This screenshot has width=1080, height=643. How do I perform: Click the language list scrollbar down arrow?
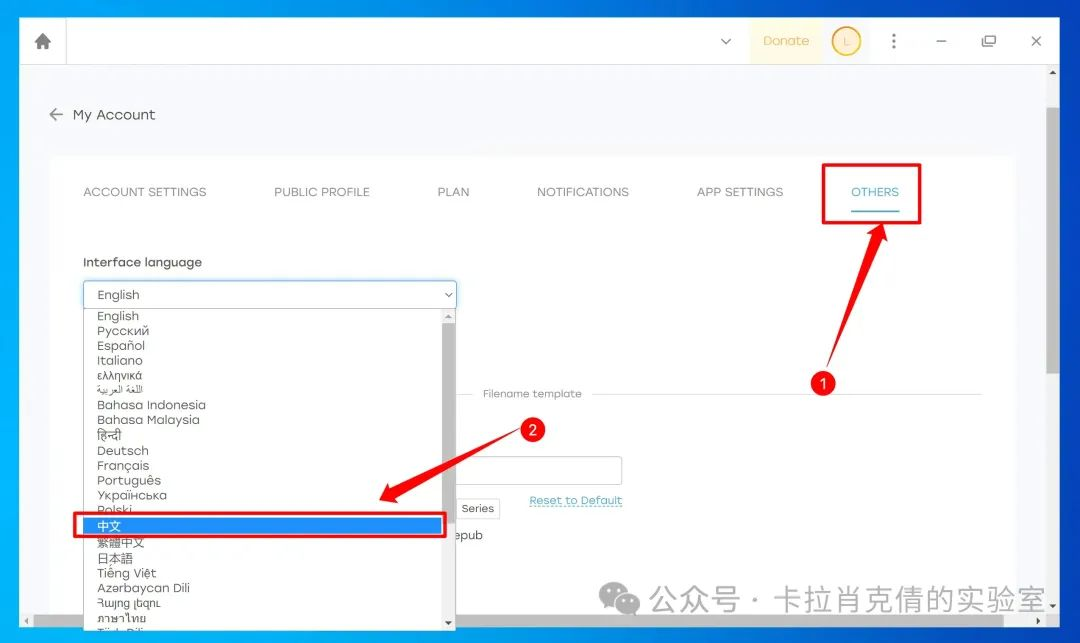[x=448, y=623]
